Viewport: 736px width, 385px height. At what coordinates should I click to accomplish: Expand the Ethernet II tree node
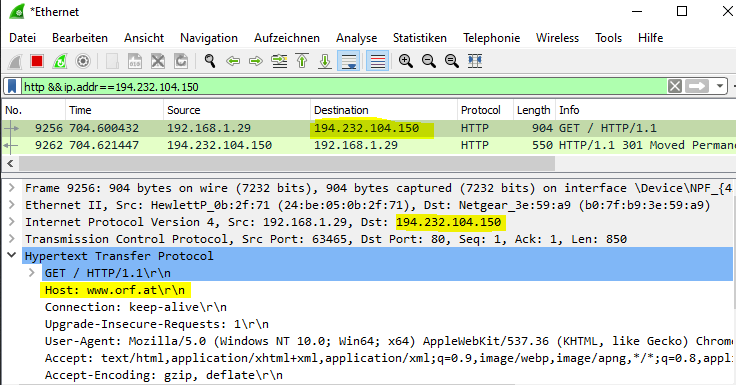point(12,205)
